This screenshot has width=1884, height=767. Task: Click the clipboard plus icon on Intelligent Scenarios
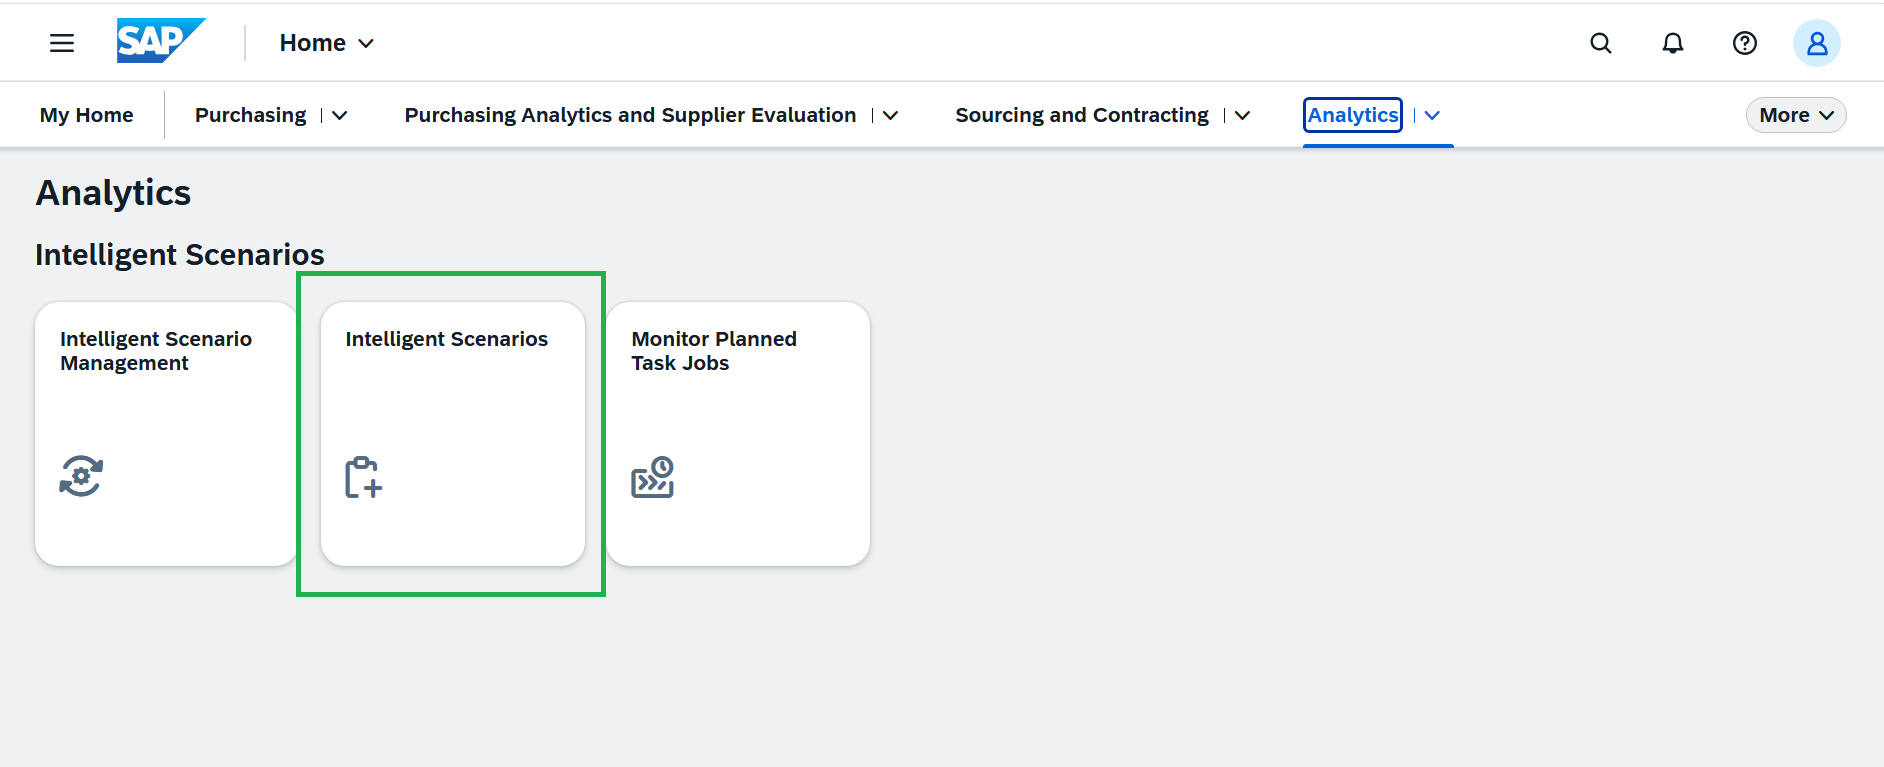coord(364,477)
